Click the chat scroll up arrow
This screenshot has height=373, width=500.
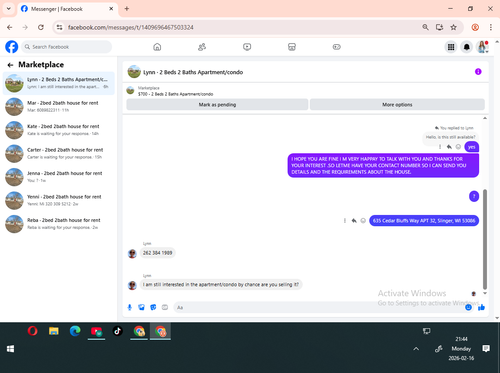pyautogui.click(x=485, y=118)
